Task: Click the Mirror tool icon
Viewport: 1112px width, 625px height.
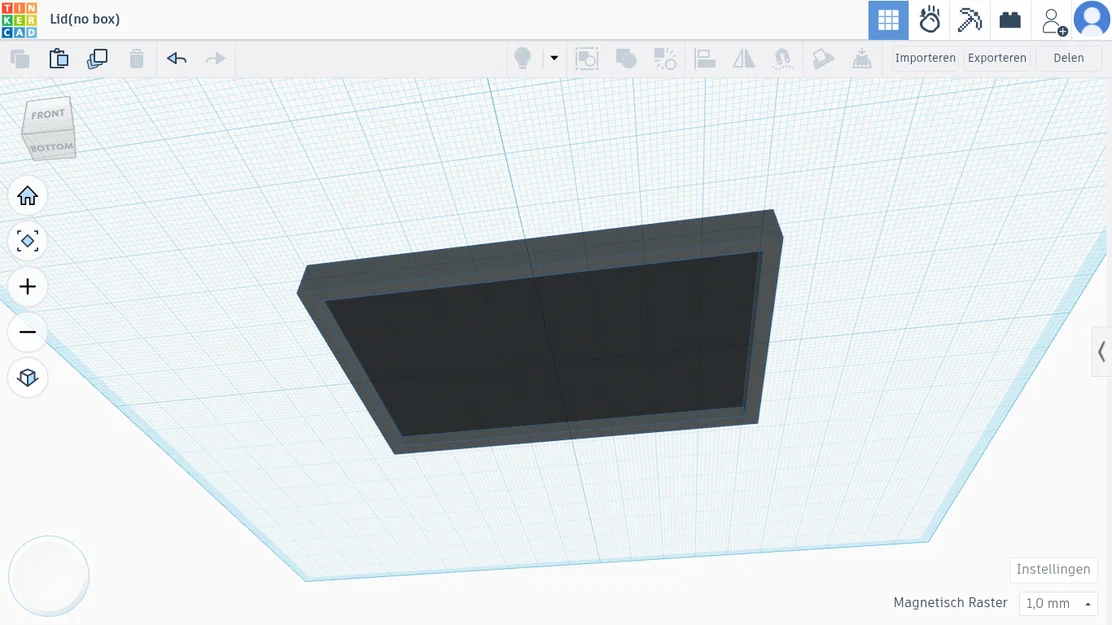Action: 743,59
